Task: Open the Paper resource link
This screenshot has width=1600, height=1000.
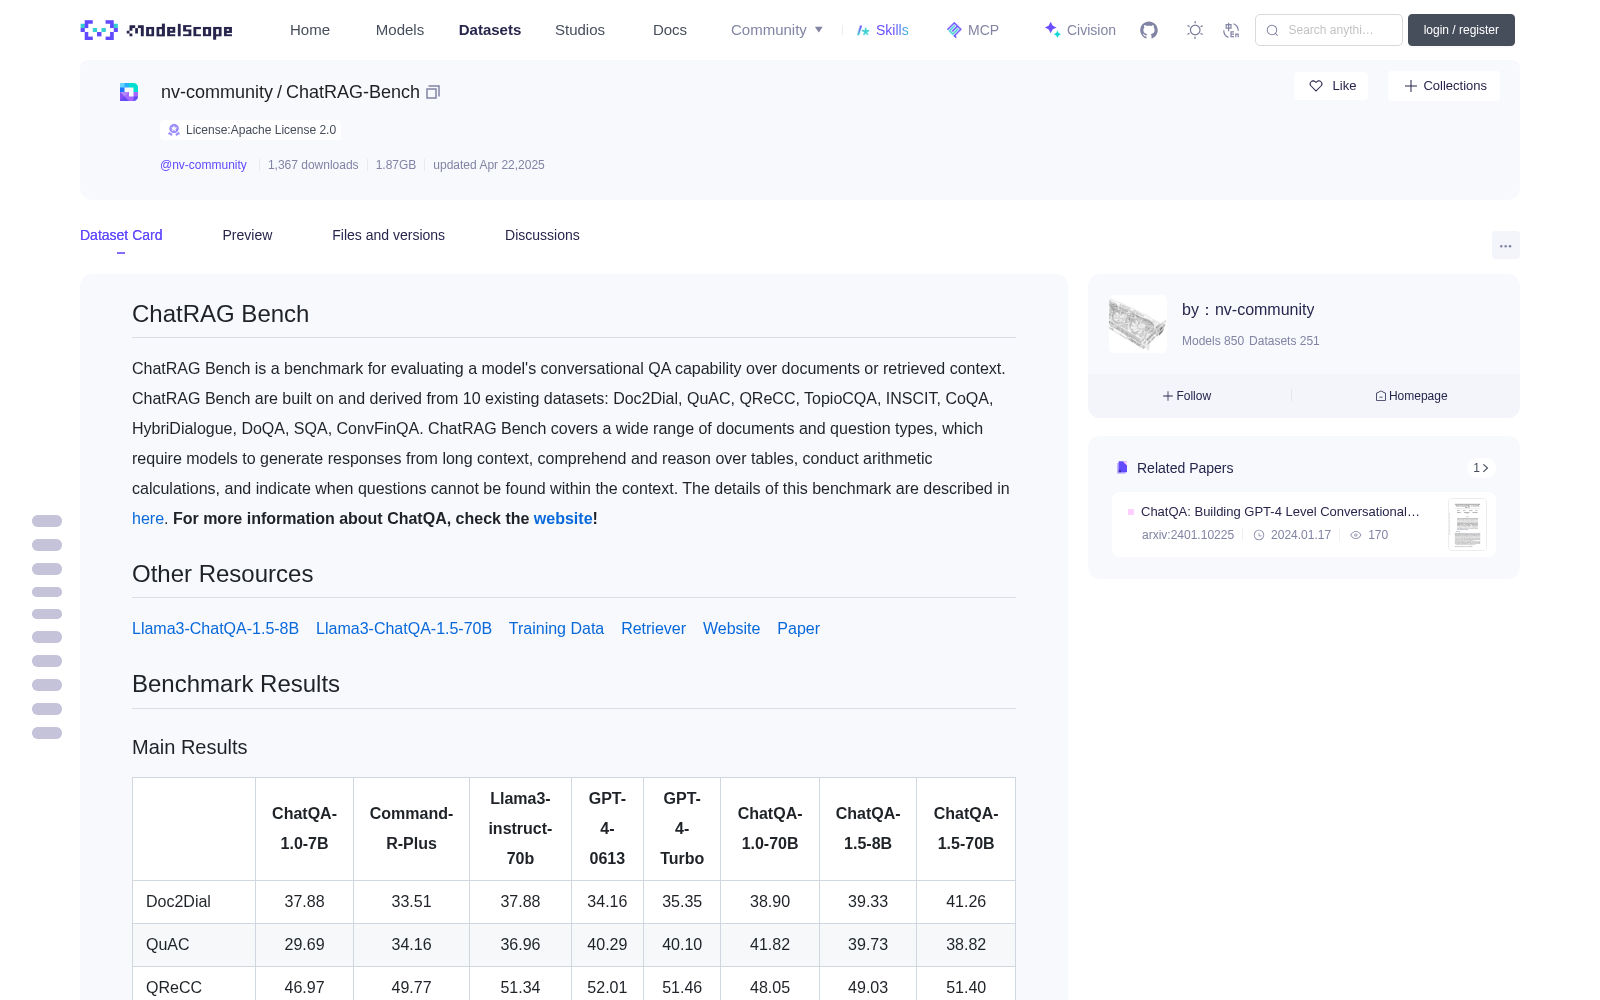Action: pyautogui.click(x=798, y=628)
